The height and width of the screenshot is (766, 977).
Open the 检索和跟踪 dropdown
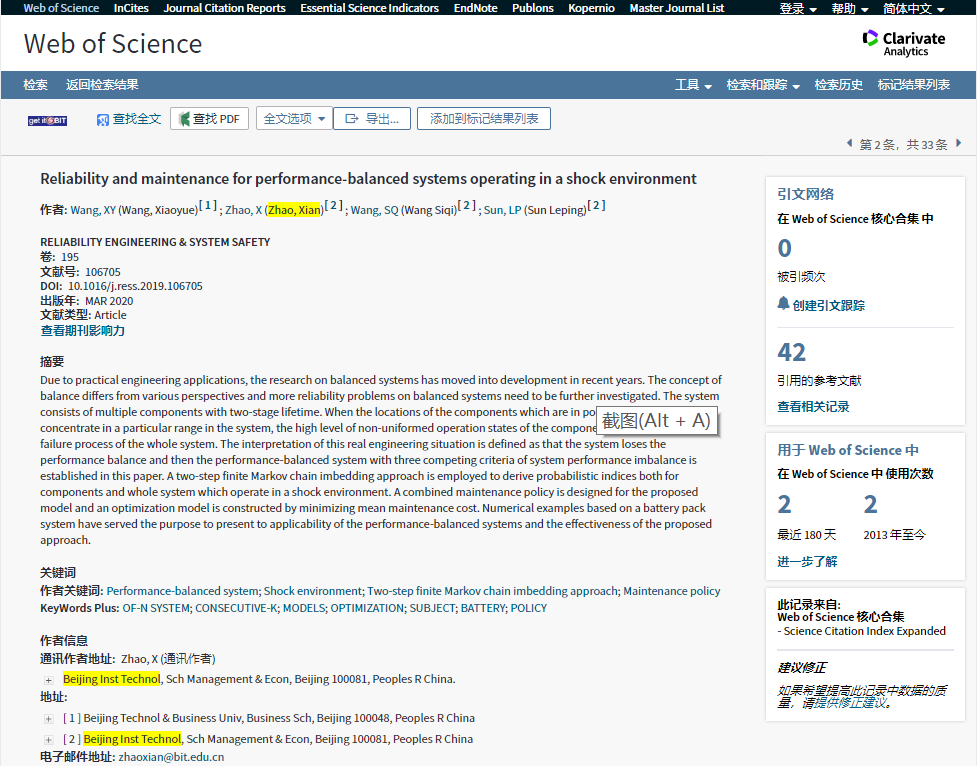point(763,85)
